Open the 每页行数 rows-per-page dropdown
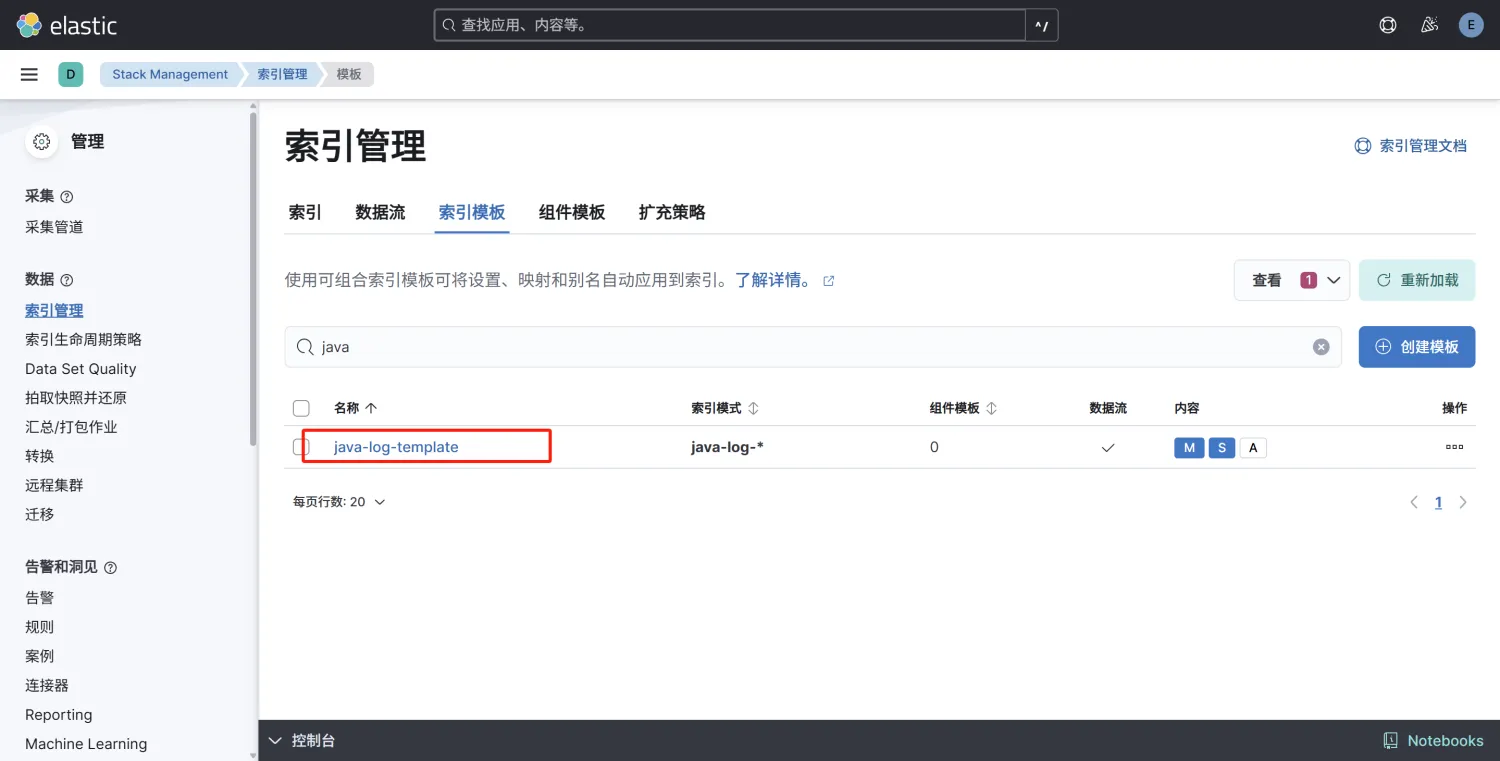Image resolution: width=1500 pixels, height=761 pixels. click(x=338, y=502)
